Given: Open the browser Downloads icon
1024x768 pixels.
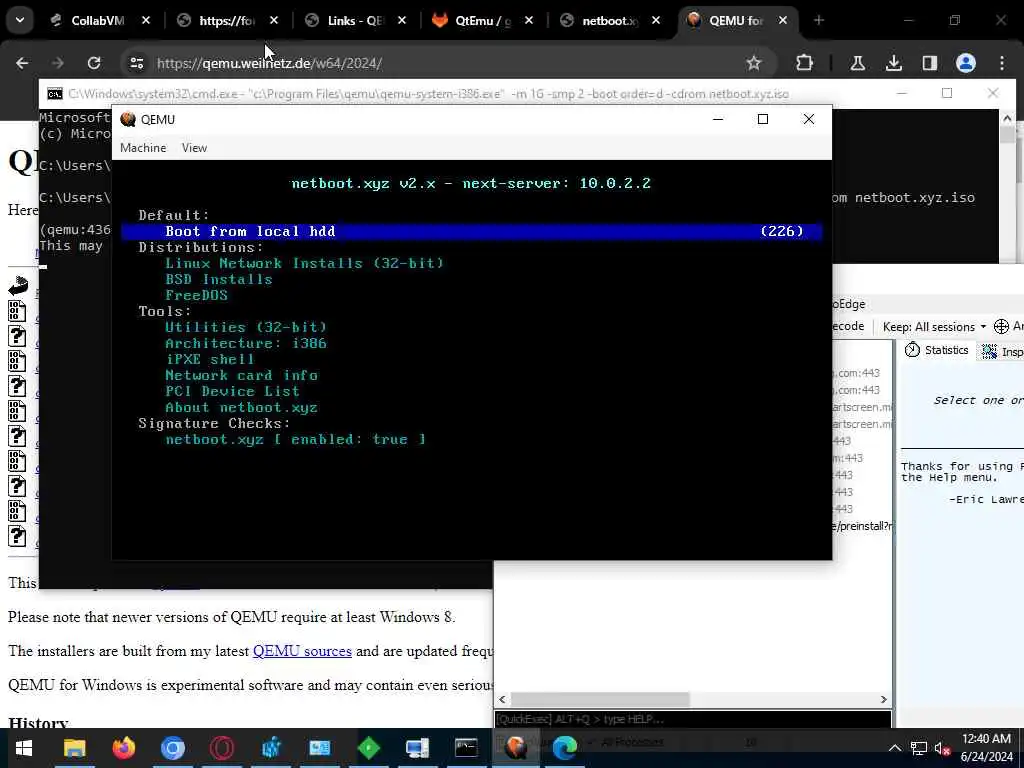Looking at the screenshot, I should (x=893, y=63).
